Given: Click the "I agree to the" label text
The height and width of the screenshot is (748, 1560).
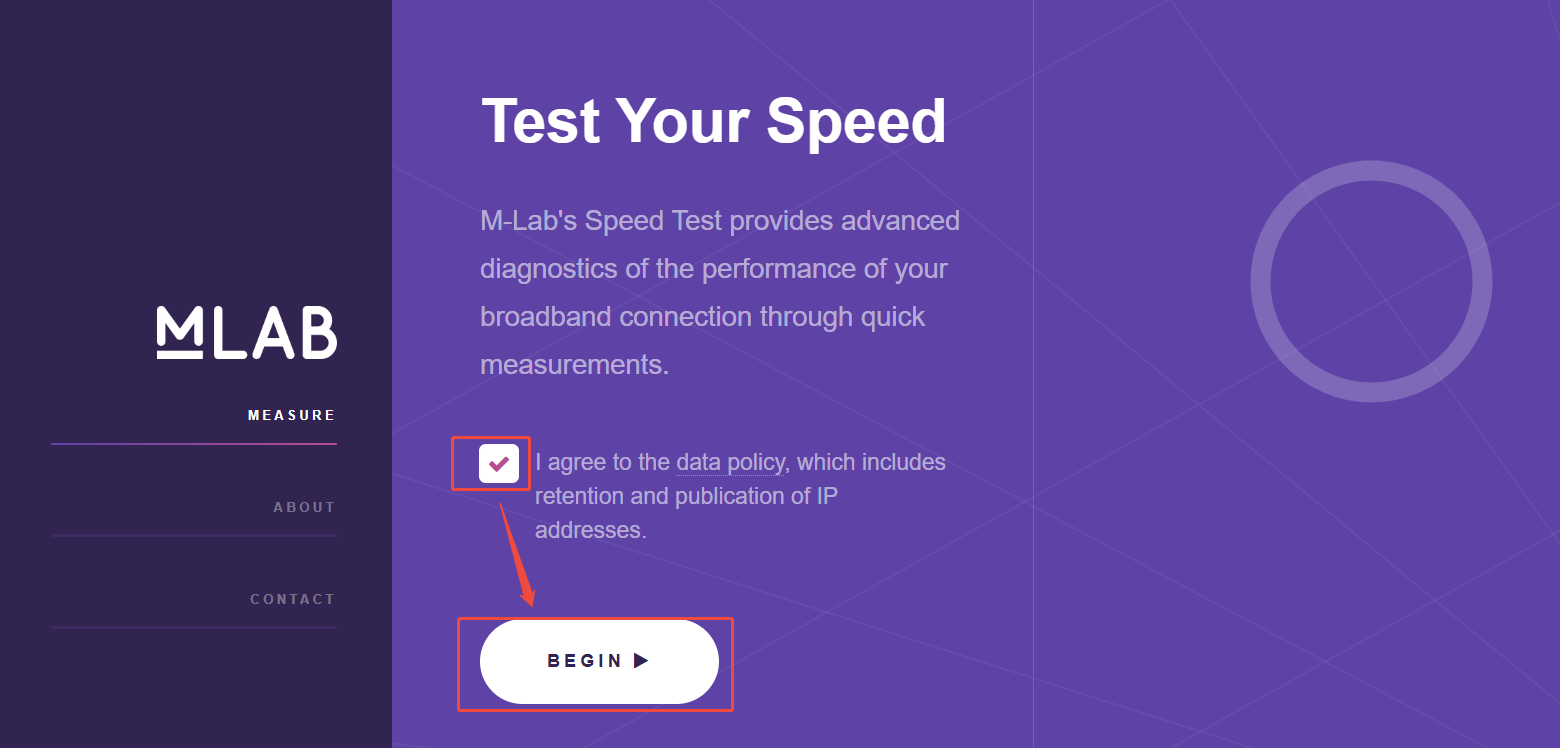Looking at the screenshot, I should click(x=602, y=462).
